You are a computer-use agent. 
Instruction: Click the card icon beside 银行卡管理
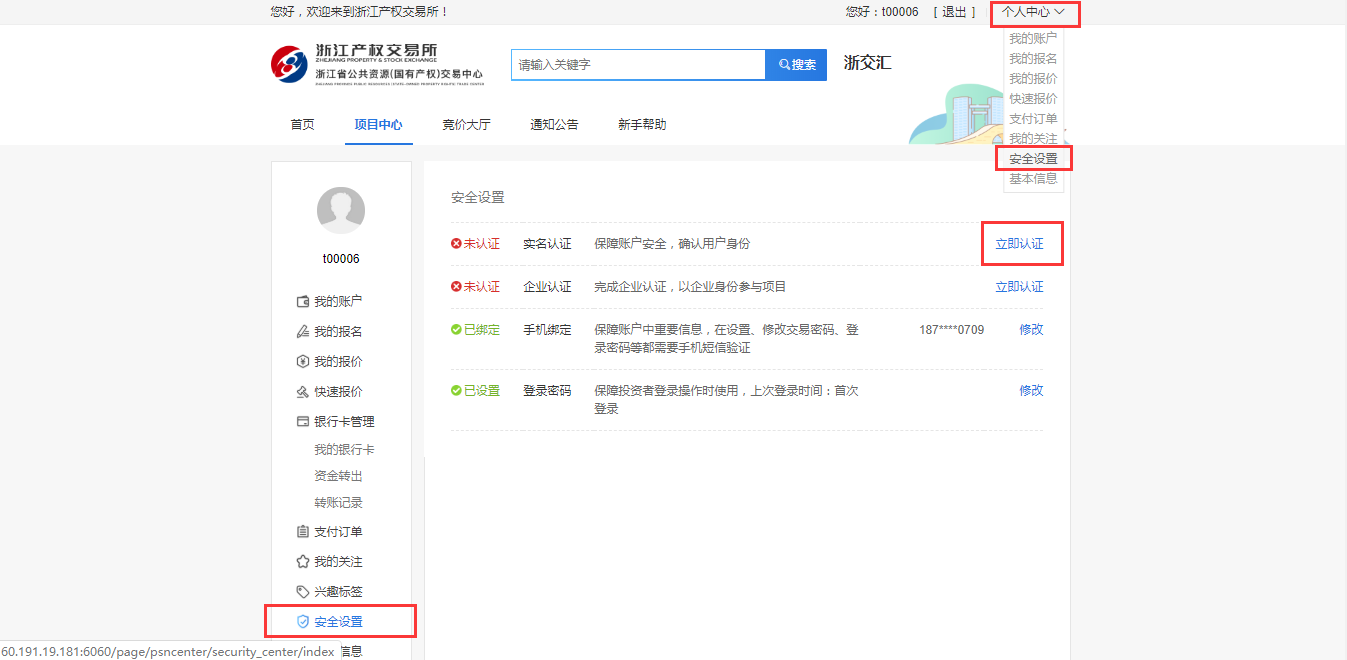point(303,422)
